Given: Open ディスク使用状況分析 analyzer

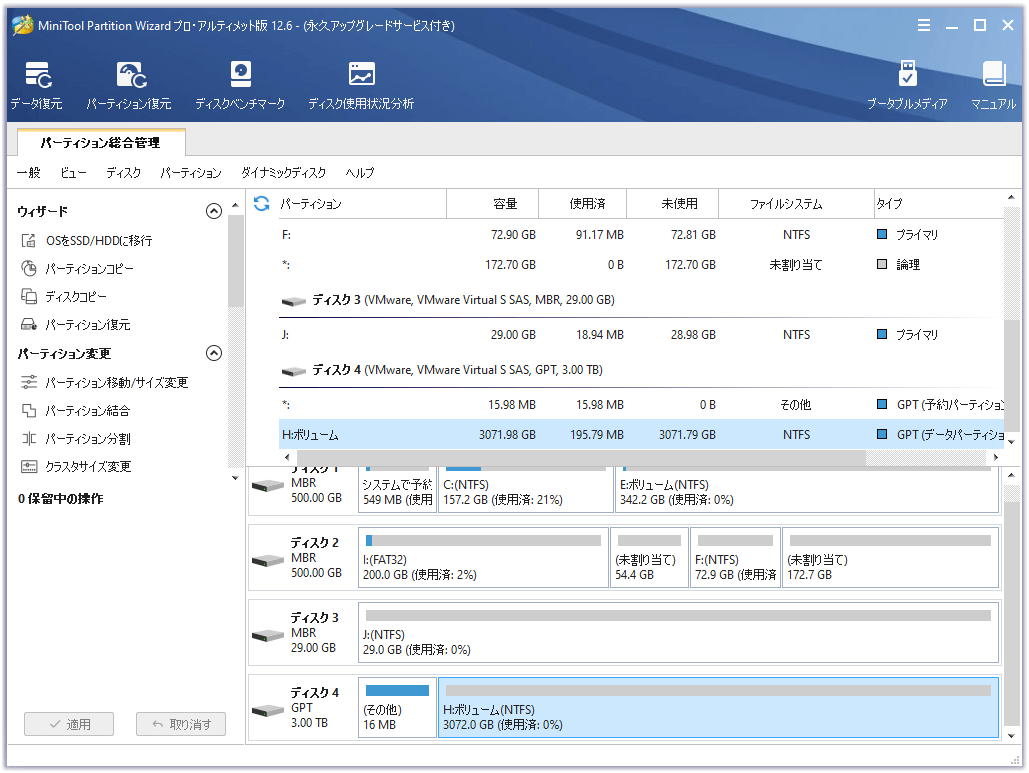Looking at the screenshot, I should point(360,84).
